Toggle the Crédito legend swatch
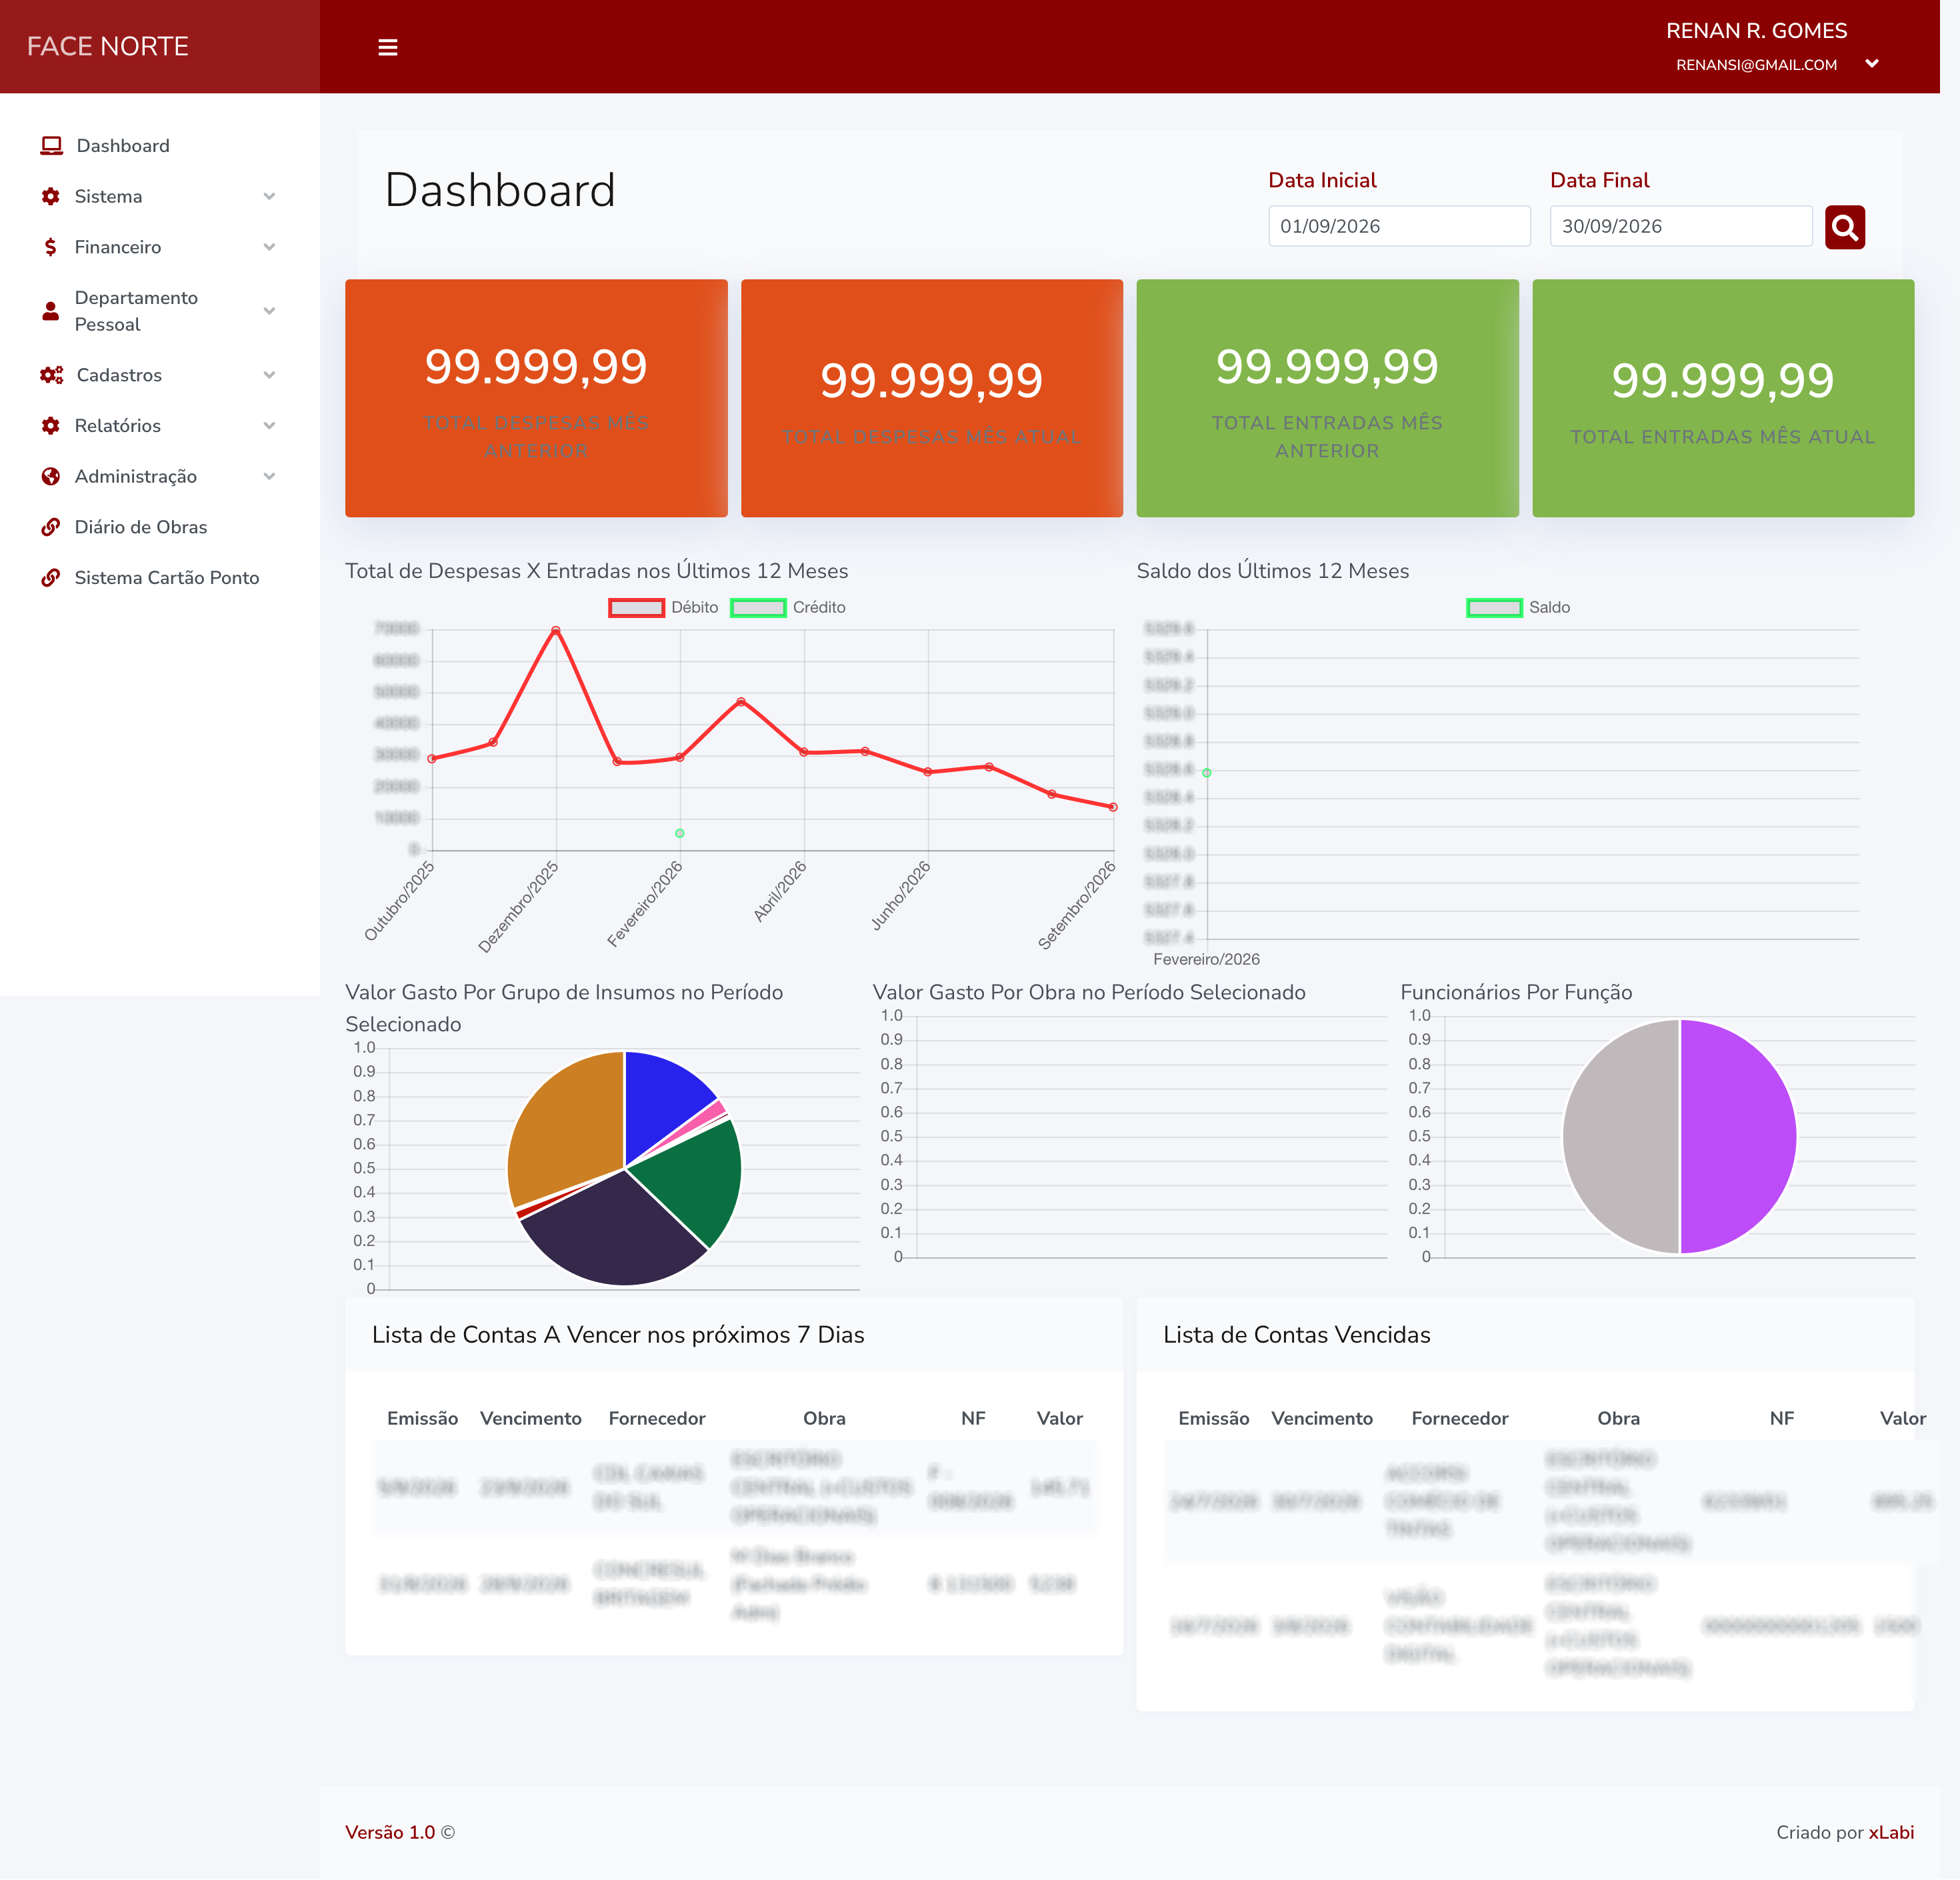This screenshot has width=1960, height=1880. (x=758, y=608)
